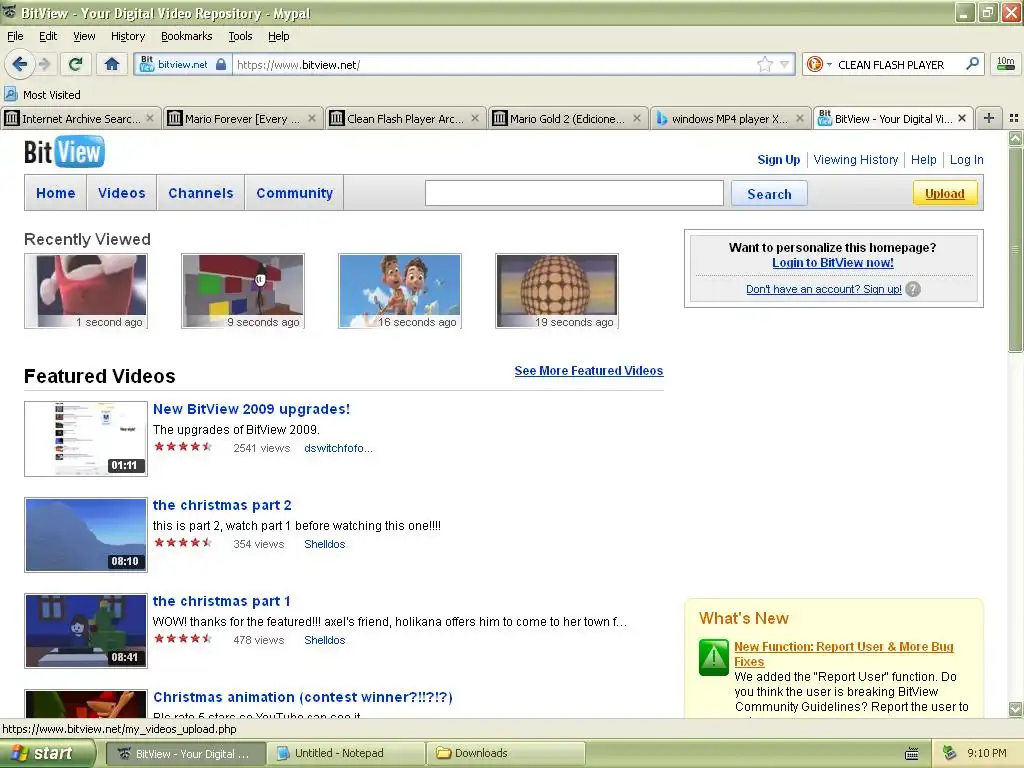The width and height of the screenshot is (1024, 768).
Task: Open the View menu
Action: point(84,36)
